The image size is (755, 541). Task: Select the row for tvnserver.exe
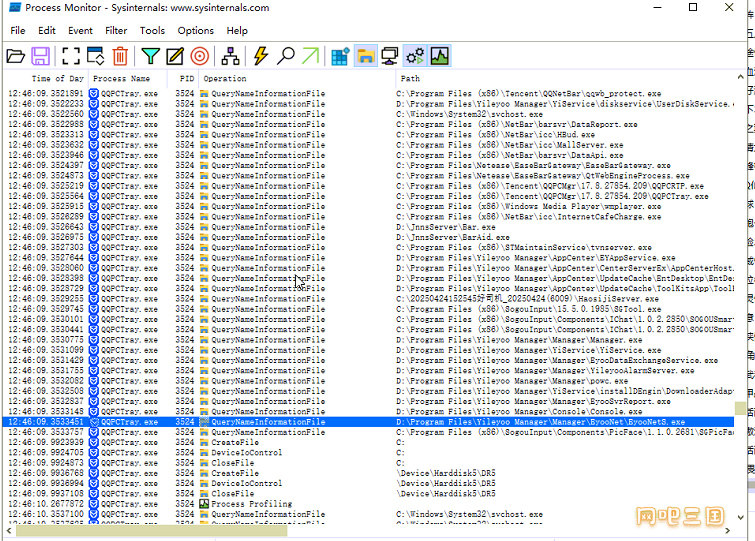click(369, 247)
